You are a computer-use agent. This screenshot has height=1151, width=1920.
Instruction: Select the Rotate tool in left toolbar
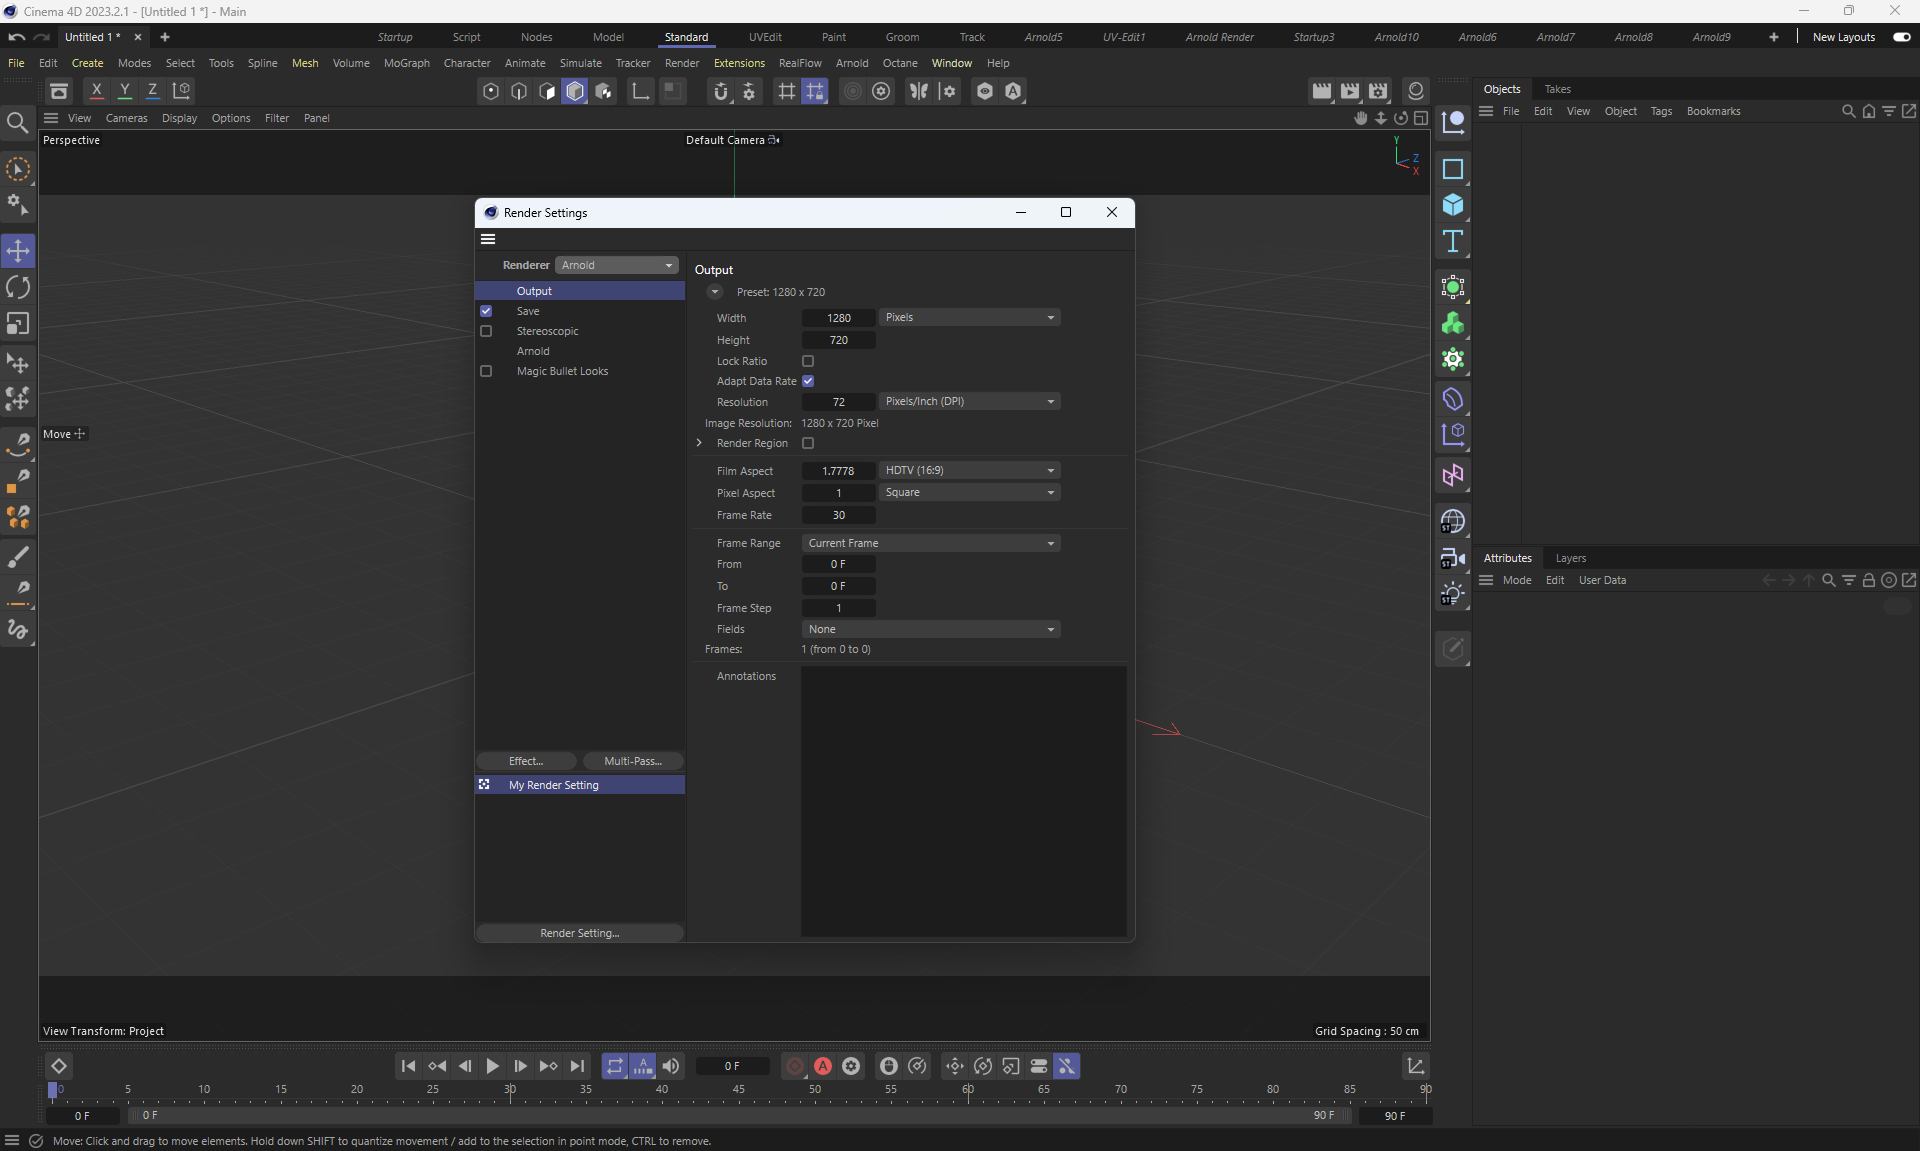[x=18, y=288]
